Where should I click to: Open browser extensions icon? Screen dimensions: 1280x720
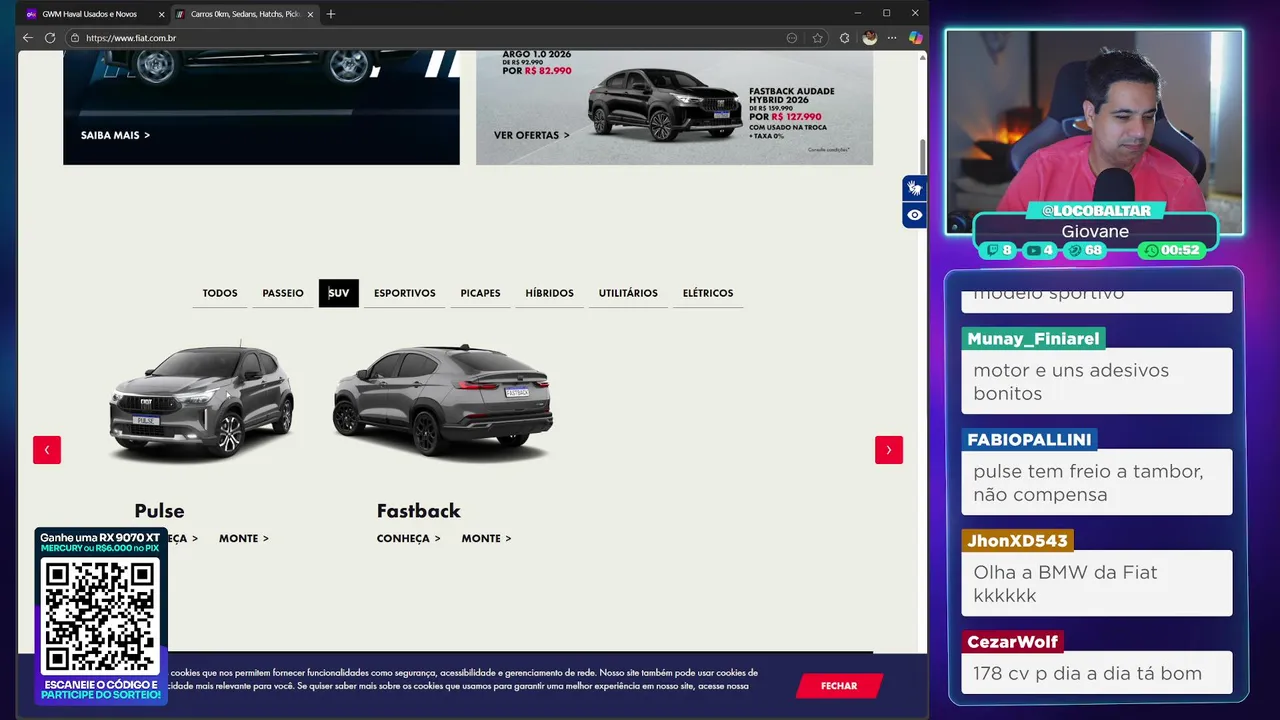pyautogui.click(x=844, y=38)
